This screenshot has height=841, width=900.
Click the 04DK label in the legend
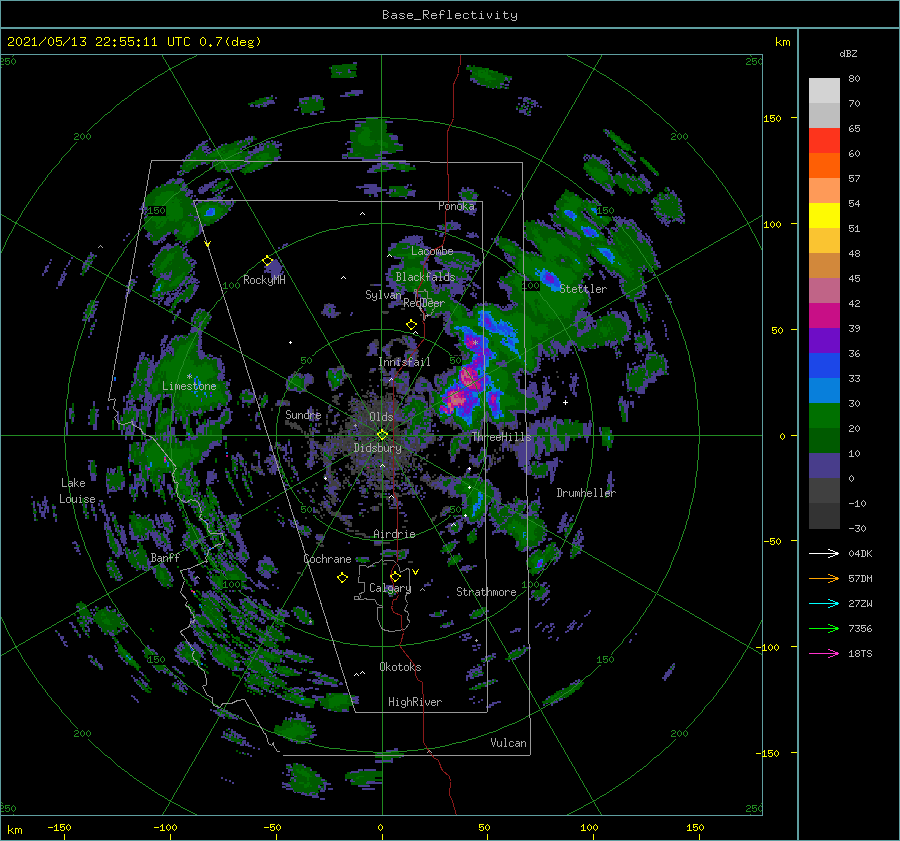tap(860, 553)
